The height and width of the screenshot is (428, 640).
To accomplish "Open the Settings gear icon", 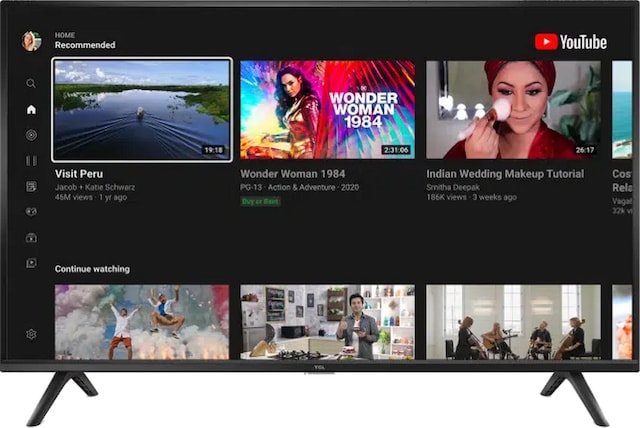I will point(31,334).
